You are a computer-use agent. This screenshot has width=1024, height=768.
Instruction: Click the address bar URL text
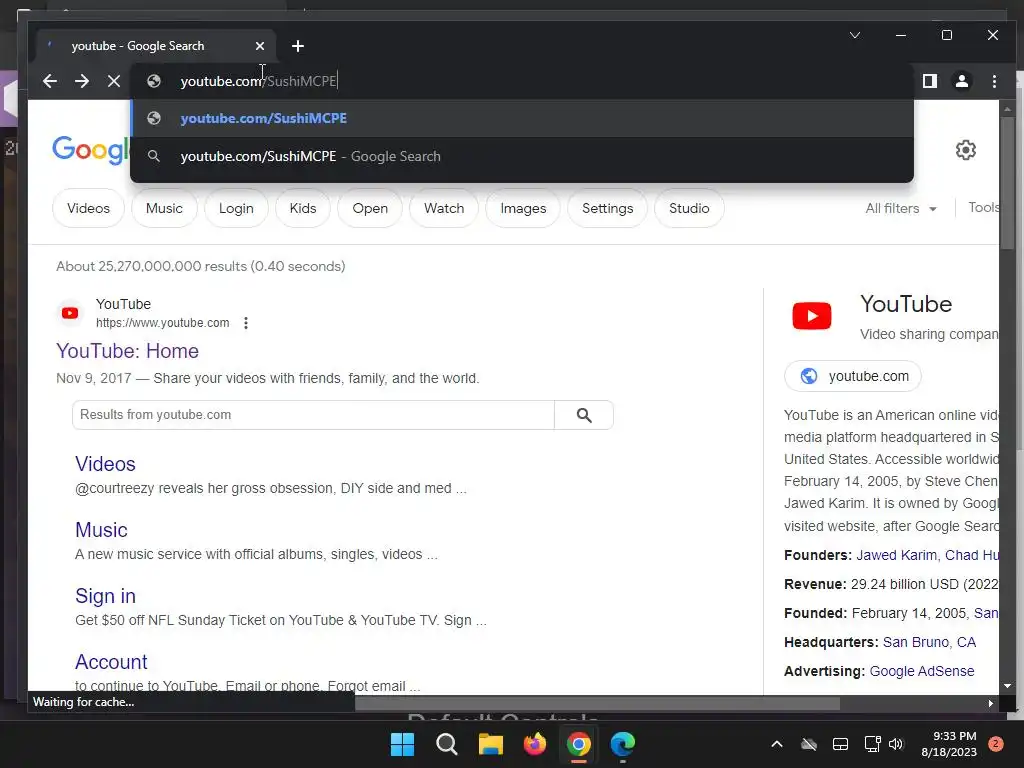259,81
